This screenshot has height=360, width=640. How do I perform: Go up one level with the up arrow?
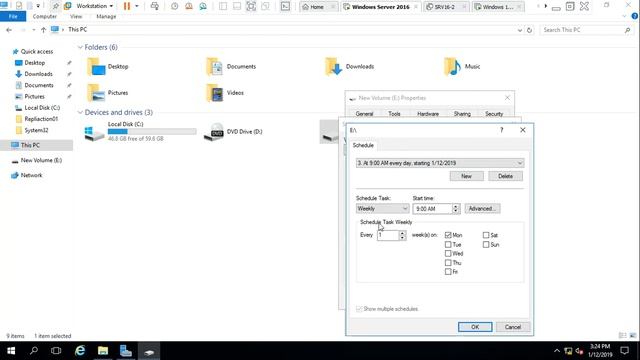(x=43, y=30)
